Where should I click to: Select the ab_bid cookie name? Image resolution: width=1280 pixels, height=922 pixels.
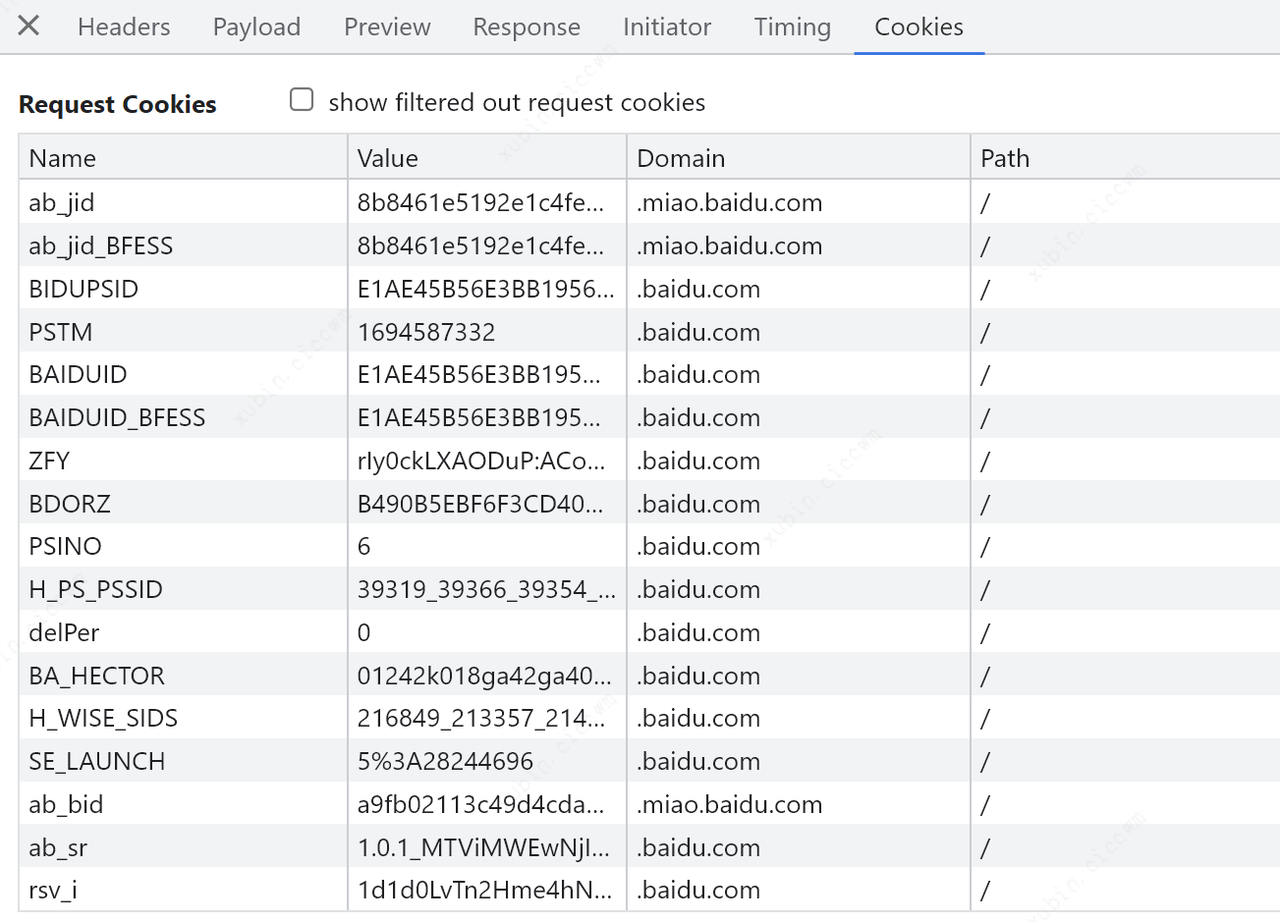66,804
